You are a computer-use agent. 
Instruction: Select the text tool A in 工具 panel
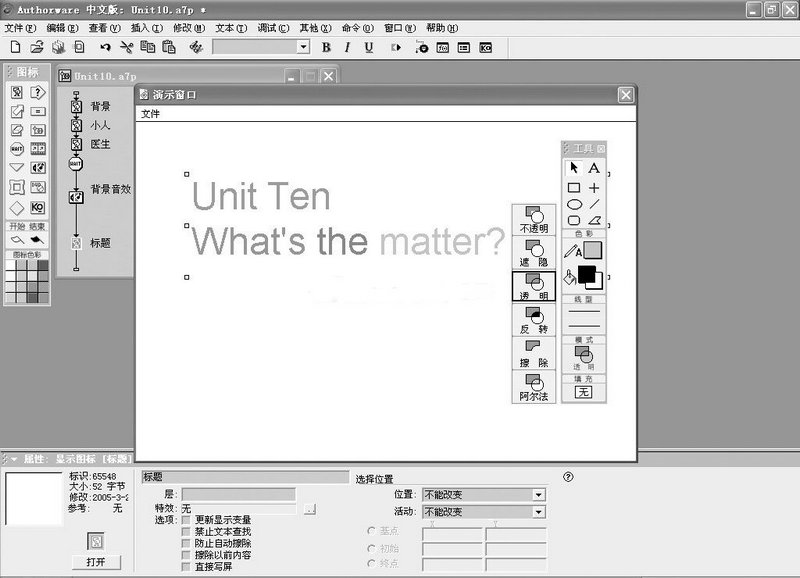tap(593, 168)
